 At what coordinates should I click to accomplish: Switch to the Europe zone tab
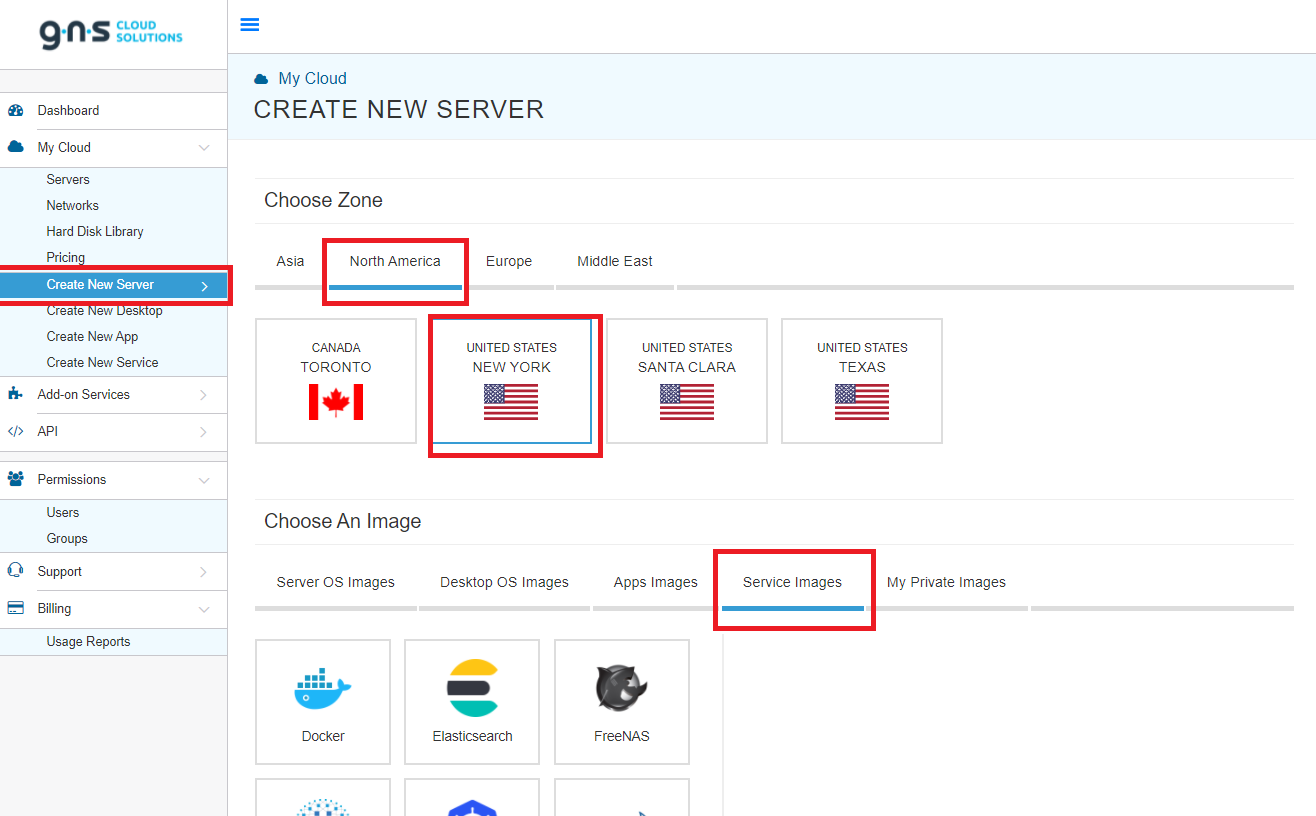coord(509,261)
